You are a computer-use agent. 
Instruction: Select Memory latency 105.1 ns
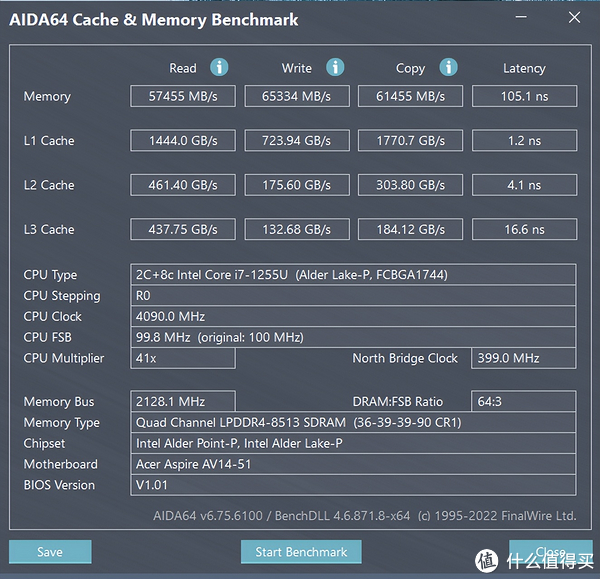(524, 96)
